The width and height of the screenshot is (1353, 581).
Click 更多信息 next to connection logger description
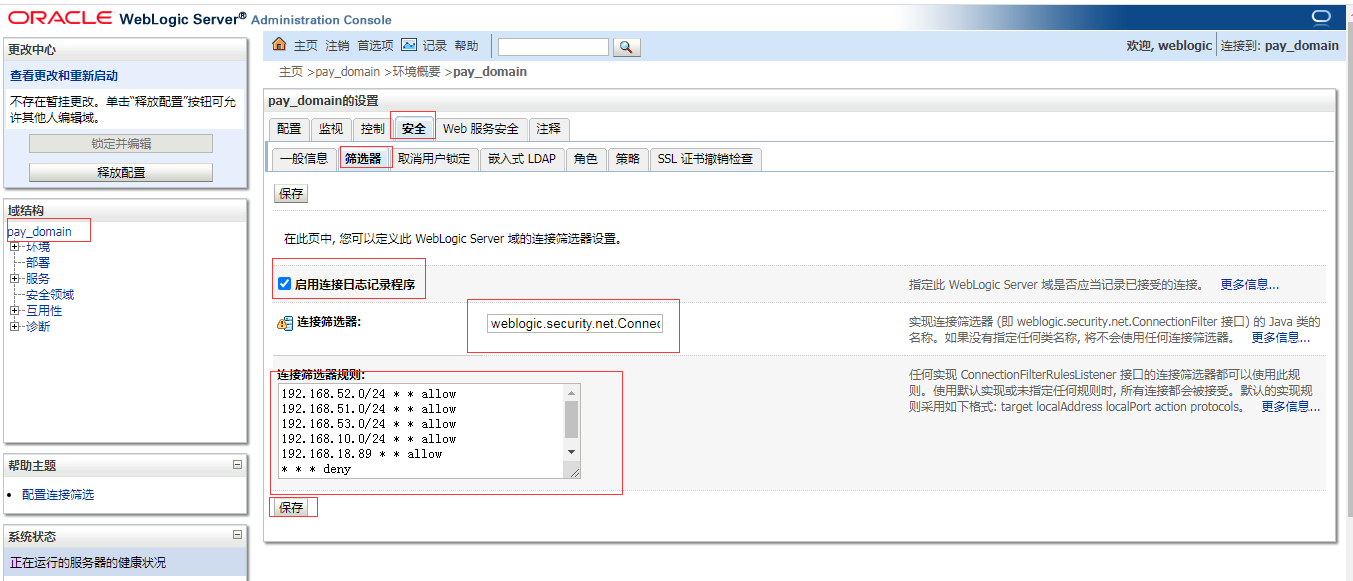(1249, 285)
